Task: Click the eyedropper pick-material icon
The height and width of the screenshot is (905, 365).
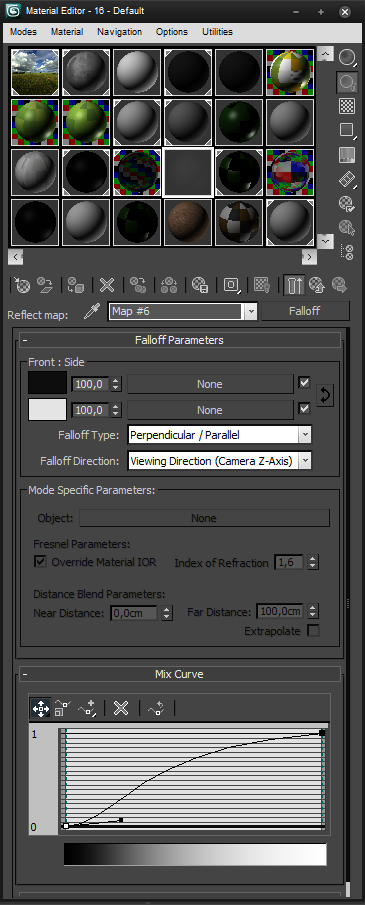Action: click(92, 312)
